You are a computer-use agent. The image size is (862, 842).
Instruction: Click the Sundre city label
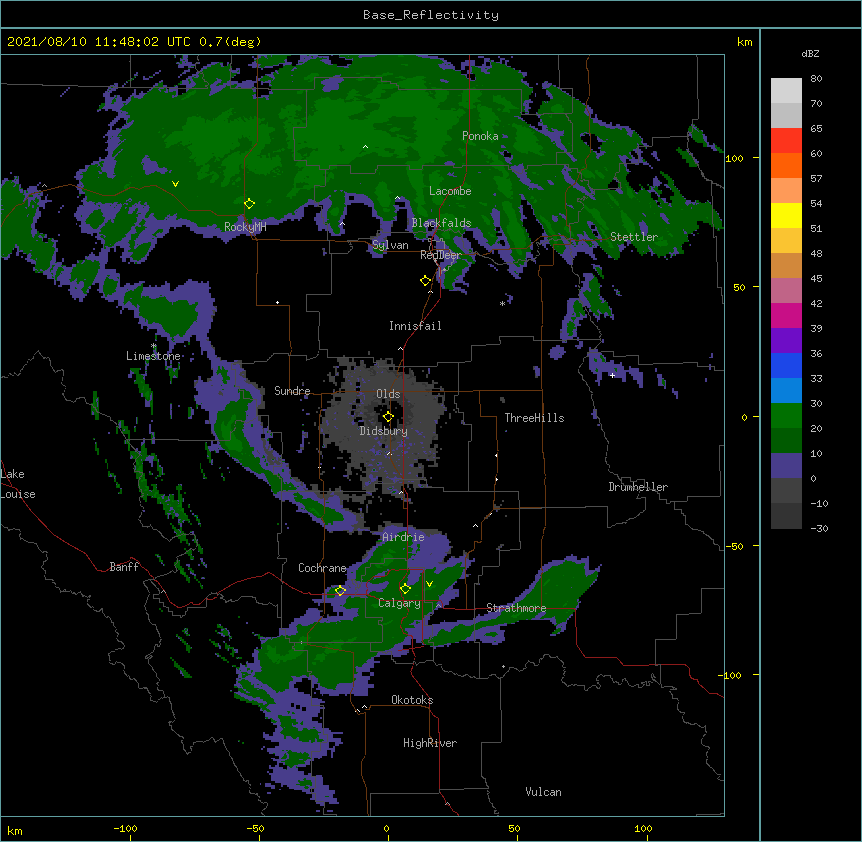click(x=292, y=391)
